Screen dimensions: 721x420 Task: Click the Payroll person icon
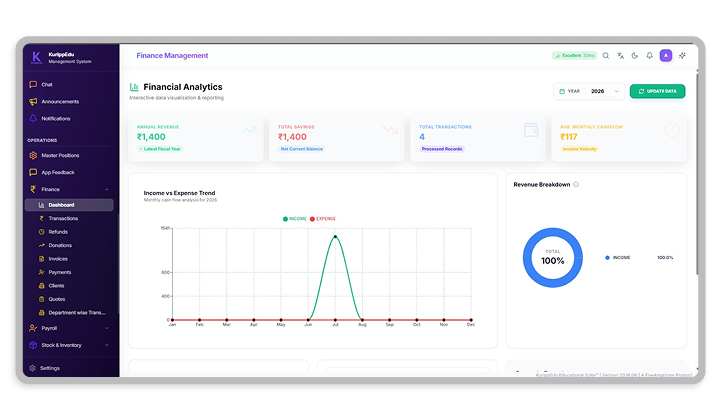click(x=33, y=328)
